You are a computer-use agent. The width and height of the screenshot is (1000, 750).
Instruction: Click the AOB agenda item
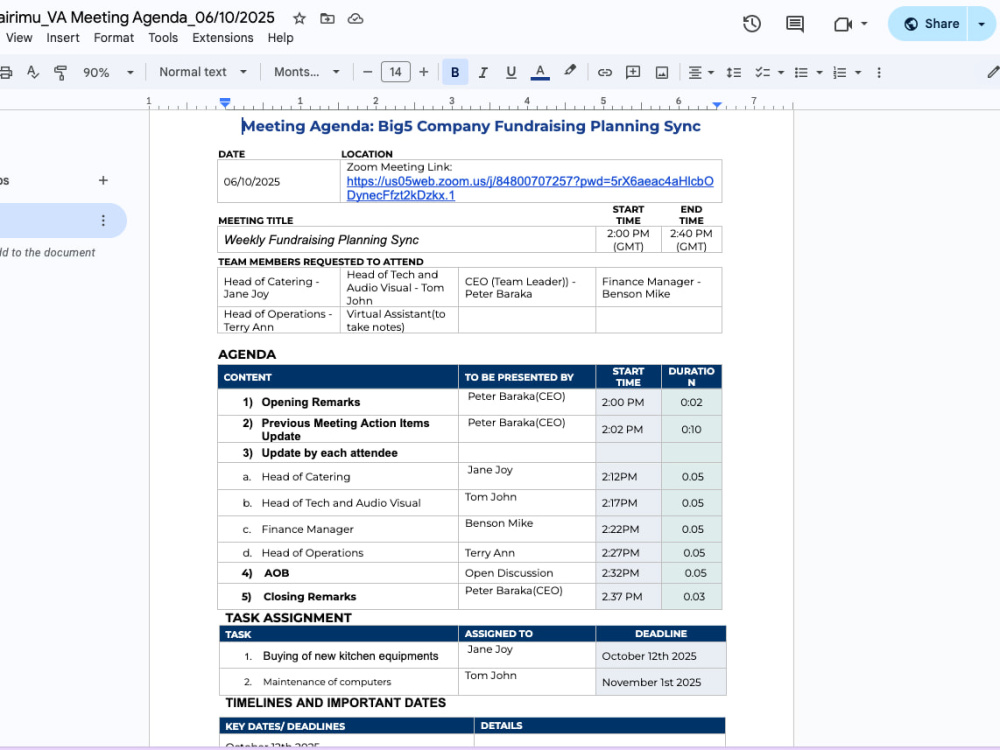pyautogui.click(x=276, y=573)
